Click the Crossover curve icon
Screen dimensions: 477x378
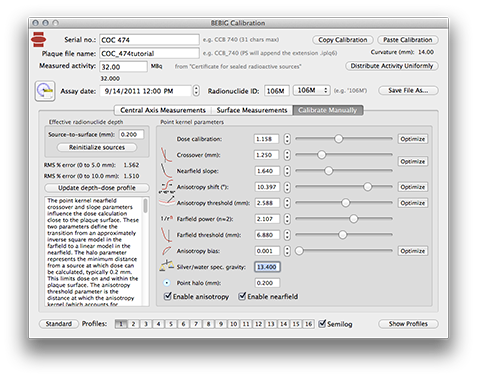tap(166, 155)
